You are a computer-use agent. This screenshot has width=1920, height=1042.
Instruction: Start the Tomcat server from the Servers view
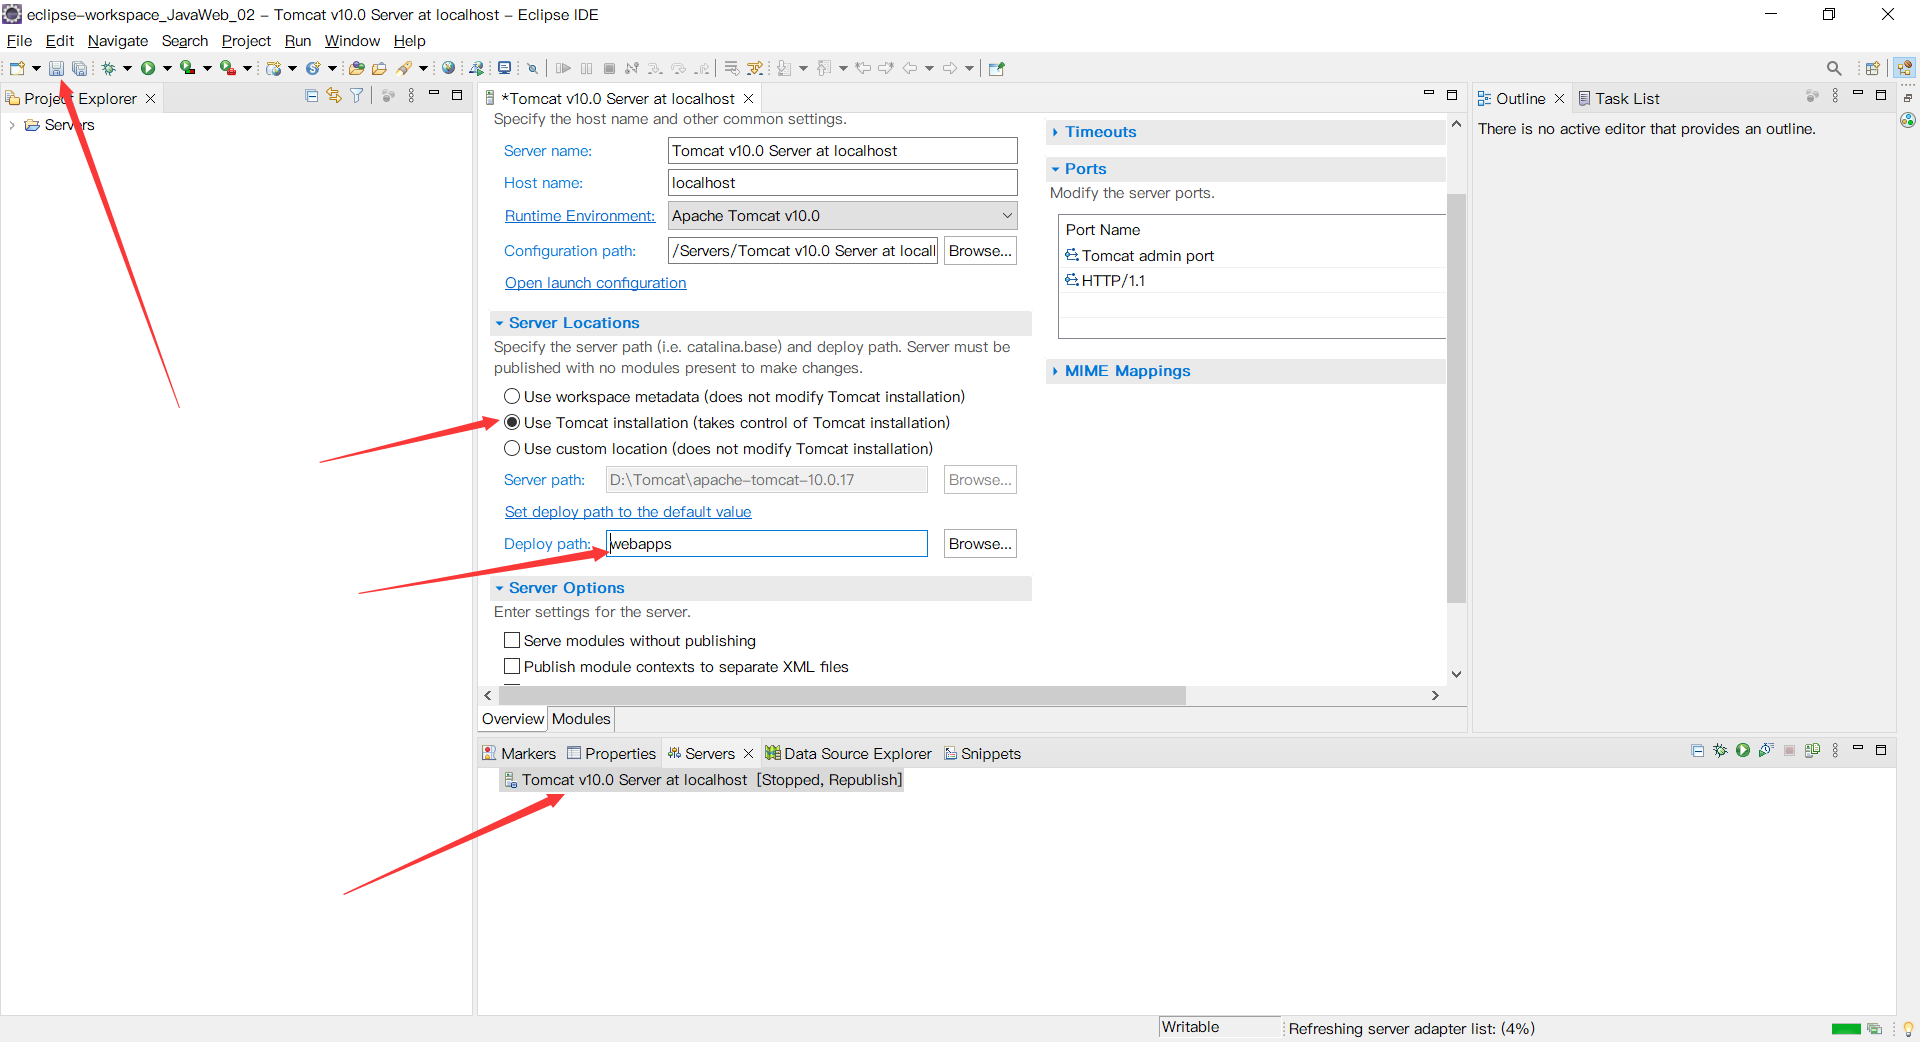pyautogui.click(x=1744, y=751)
